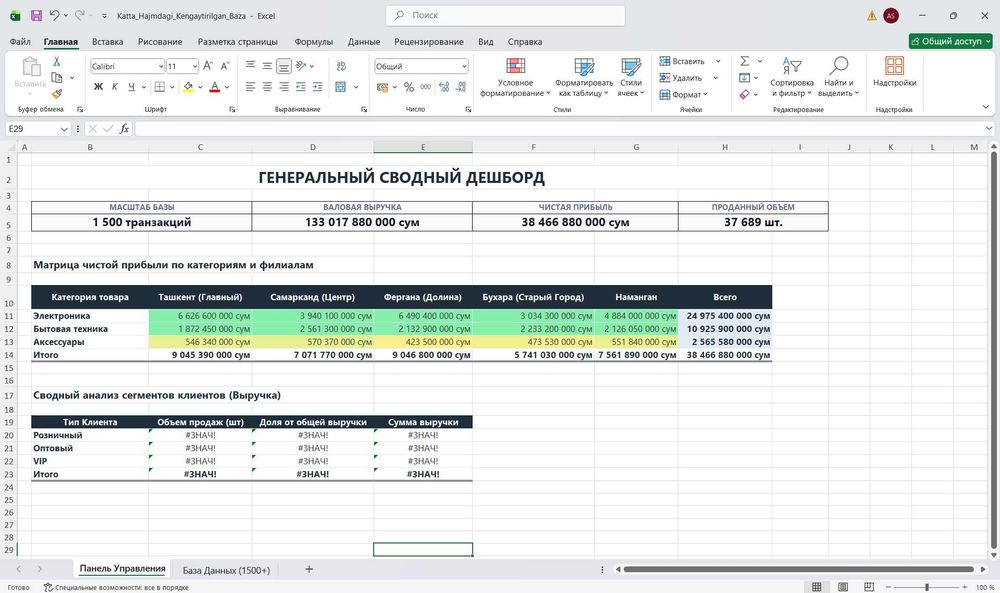Apply percent style with % icon
1000x593 pixels.
click(x=409, y=87)
